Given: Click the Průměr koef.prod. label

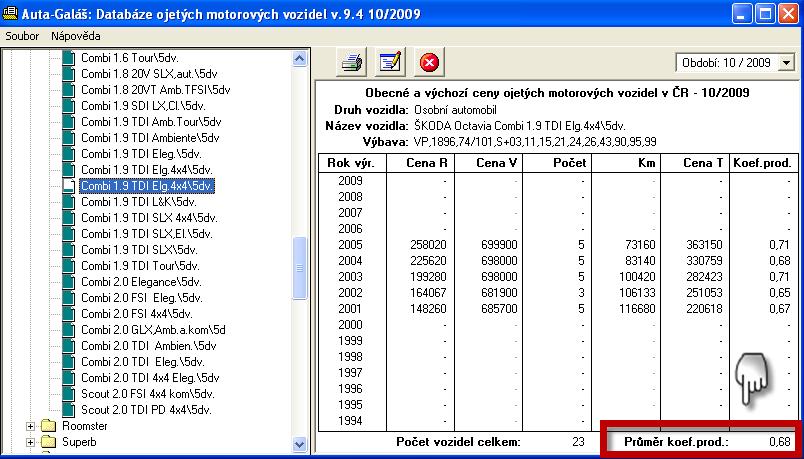Looking at the screenshot, I should tap(676, 442).
